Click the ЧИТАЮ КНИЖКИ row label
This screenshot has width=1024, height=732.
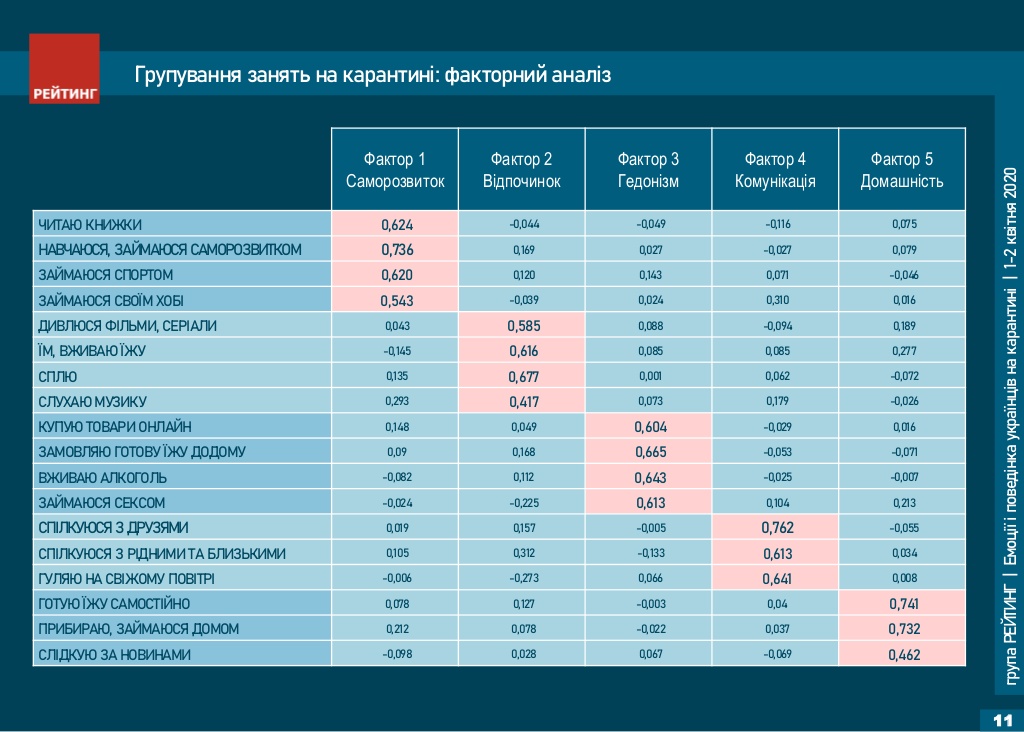(x=90, y=224)
